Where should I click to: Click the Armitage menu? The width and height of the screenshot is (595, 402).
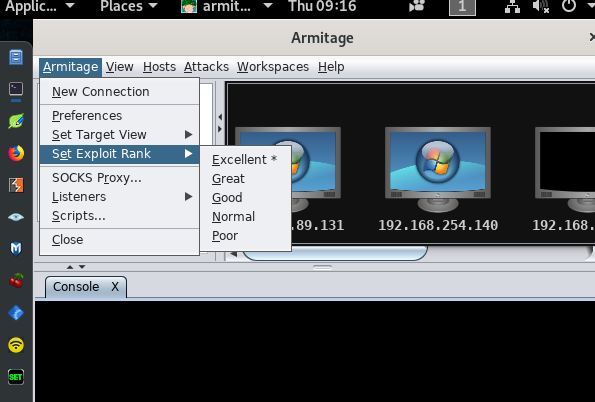coord(71,67)
